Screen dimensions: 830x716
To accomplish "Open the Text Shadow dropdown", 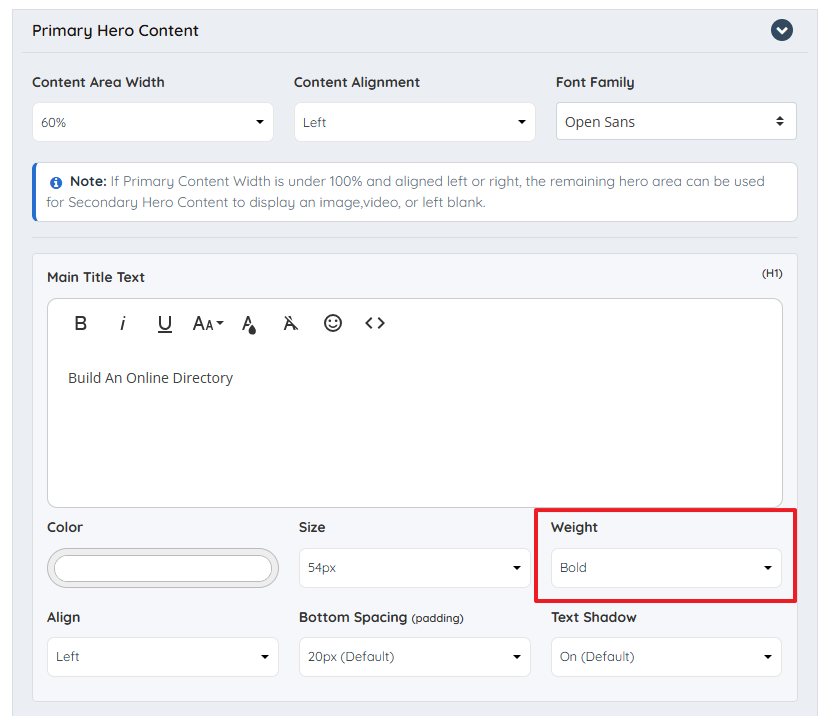I will point(666,657).
